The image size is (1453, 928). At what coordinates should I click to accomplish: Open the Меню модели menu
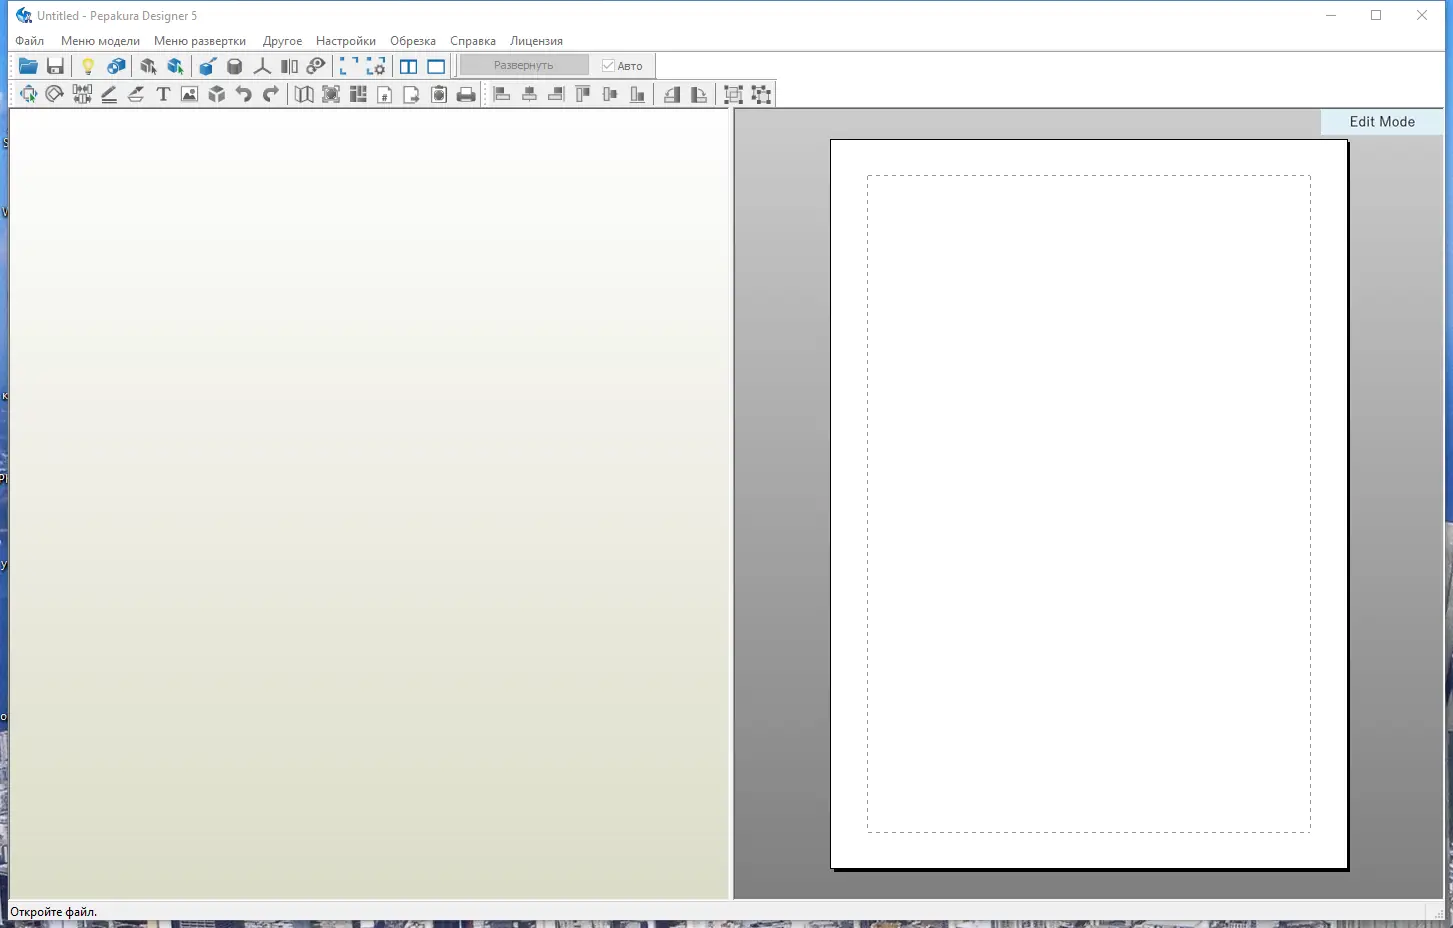tap(100, 41)
